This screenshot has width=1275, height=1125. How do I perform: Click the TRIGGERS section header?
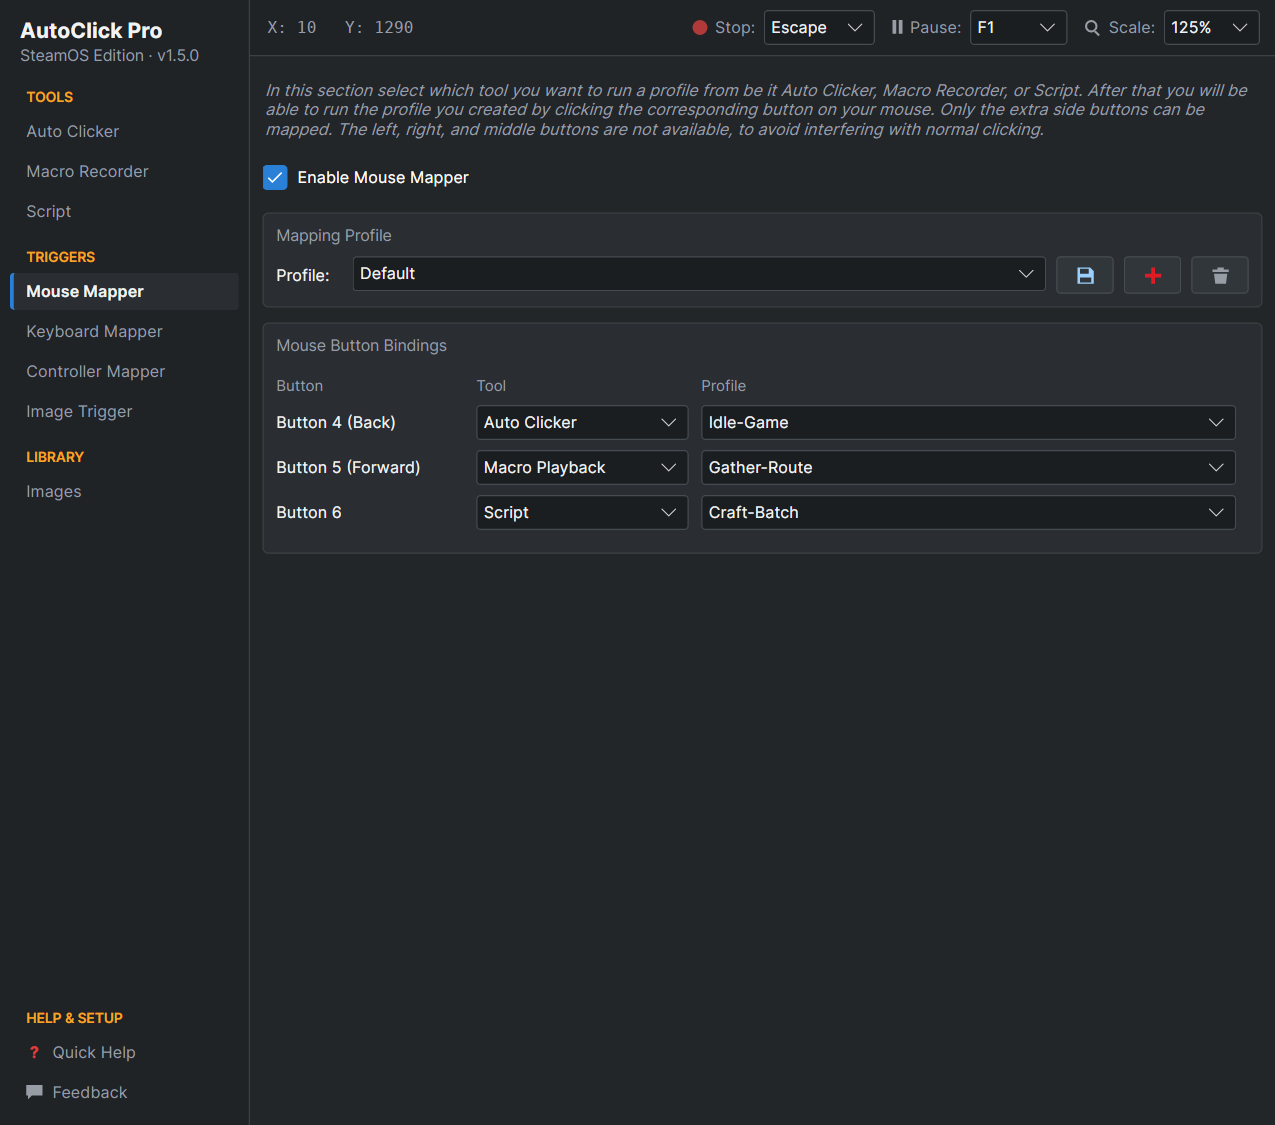click(61, 257)
